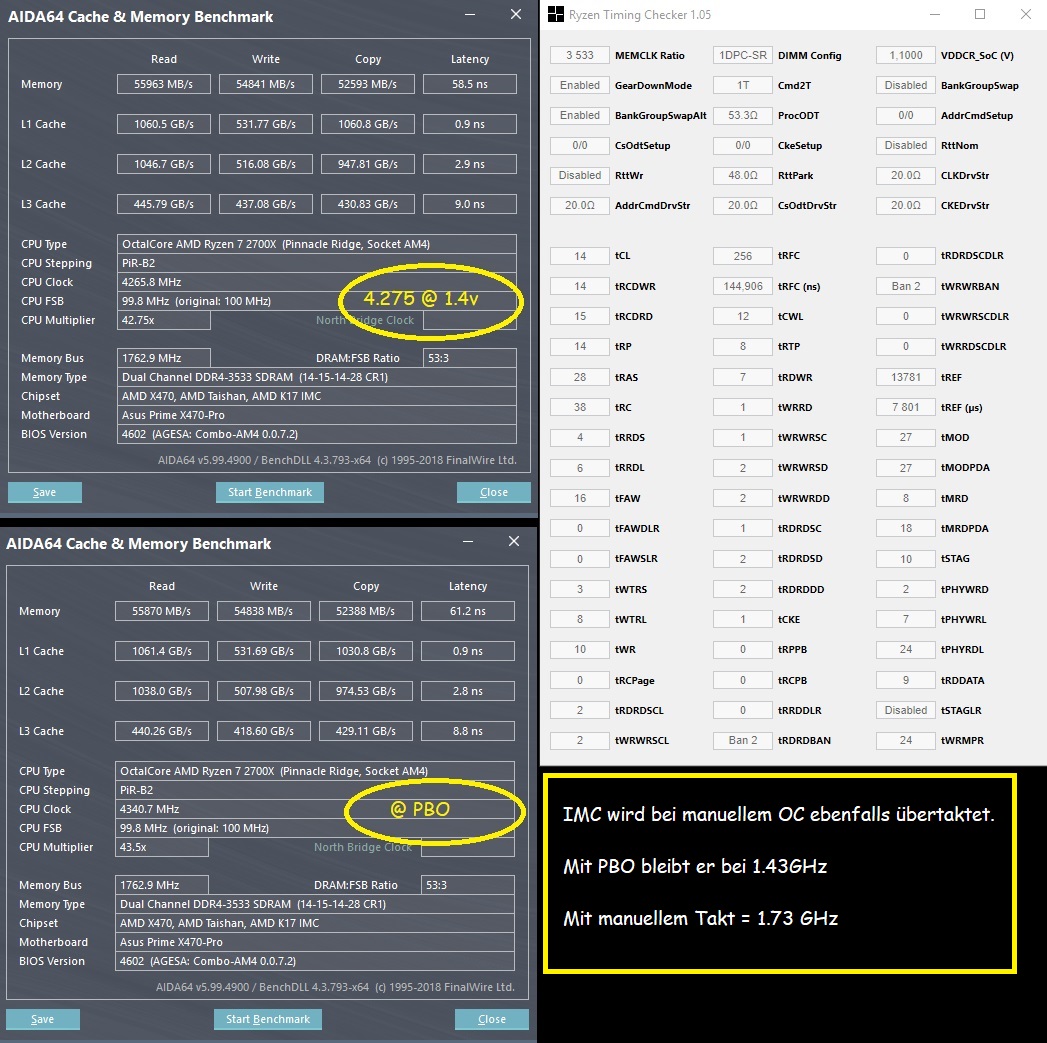
Task: Click L3 Cache Latency value 9.0 ns
Action: coord(470,204)
